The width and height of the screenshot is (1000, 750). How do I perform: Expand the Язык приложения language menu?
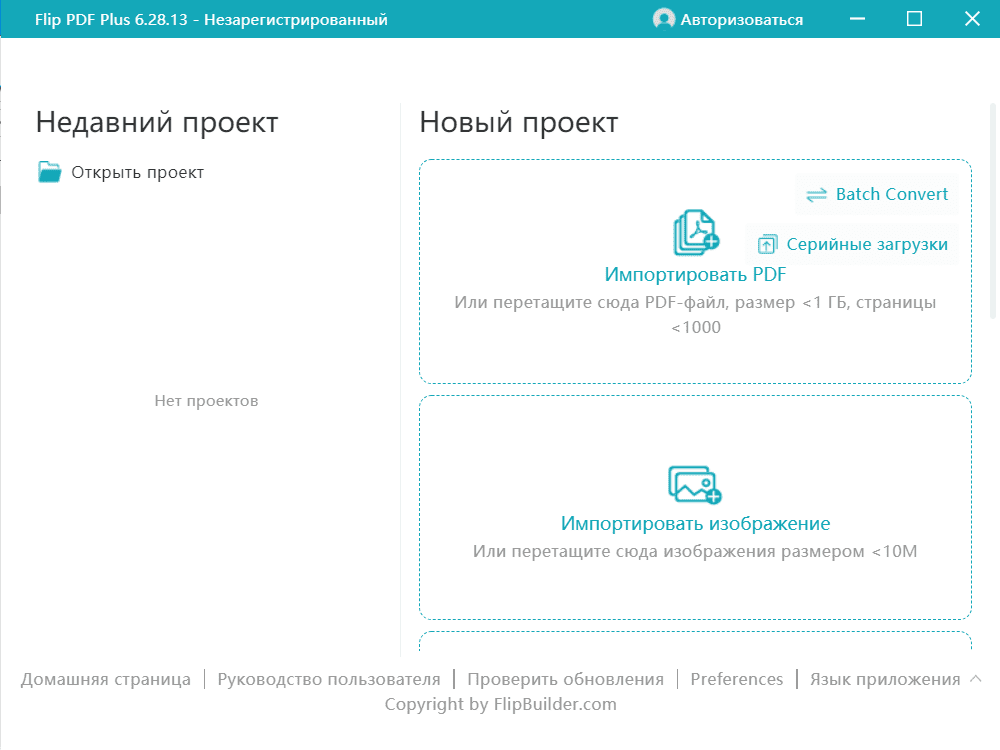click(885, 679)
